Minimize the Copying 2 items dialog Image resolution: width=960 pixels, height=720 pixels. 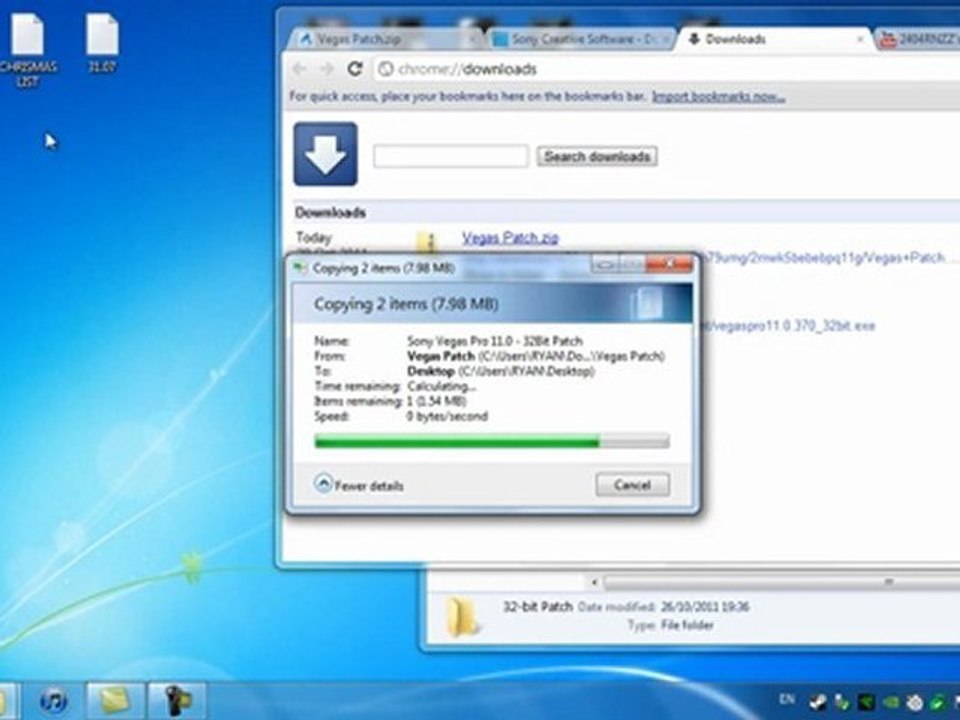pos(606,264)
